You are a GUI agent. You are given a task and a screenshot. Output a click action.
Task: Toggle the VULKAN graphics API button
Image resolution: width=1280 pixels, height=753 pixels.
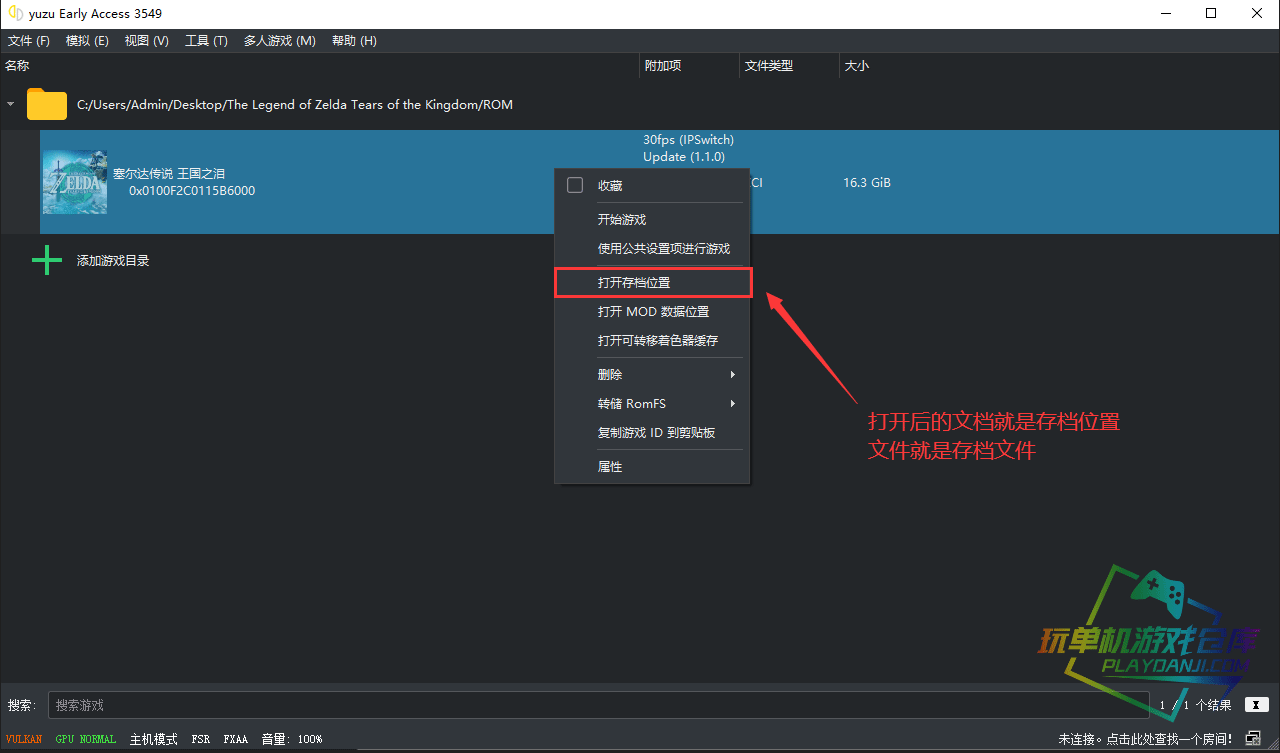[24, 739]
